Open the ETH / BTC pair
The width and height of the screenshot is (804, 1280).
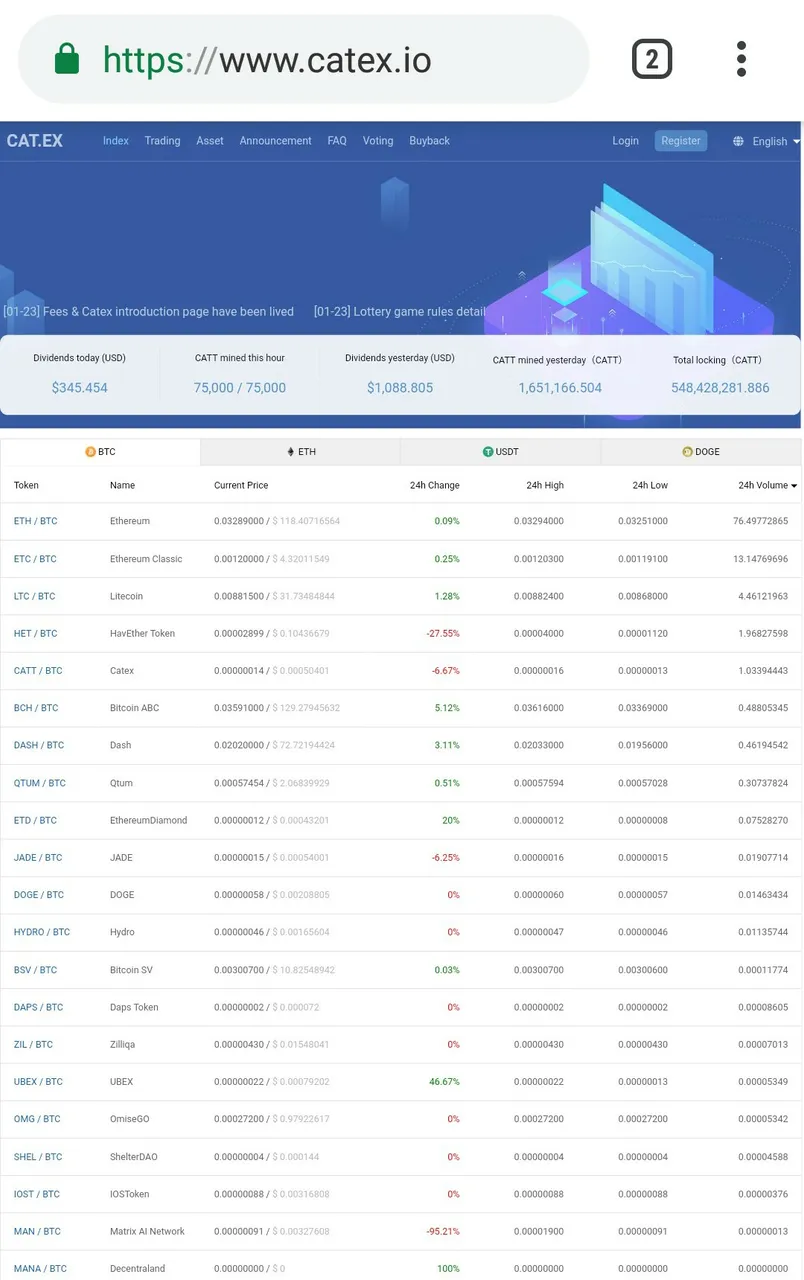coord(35,522)
